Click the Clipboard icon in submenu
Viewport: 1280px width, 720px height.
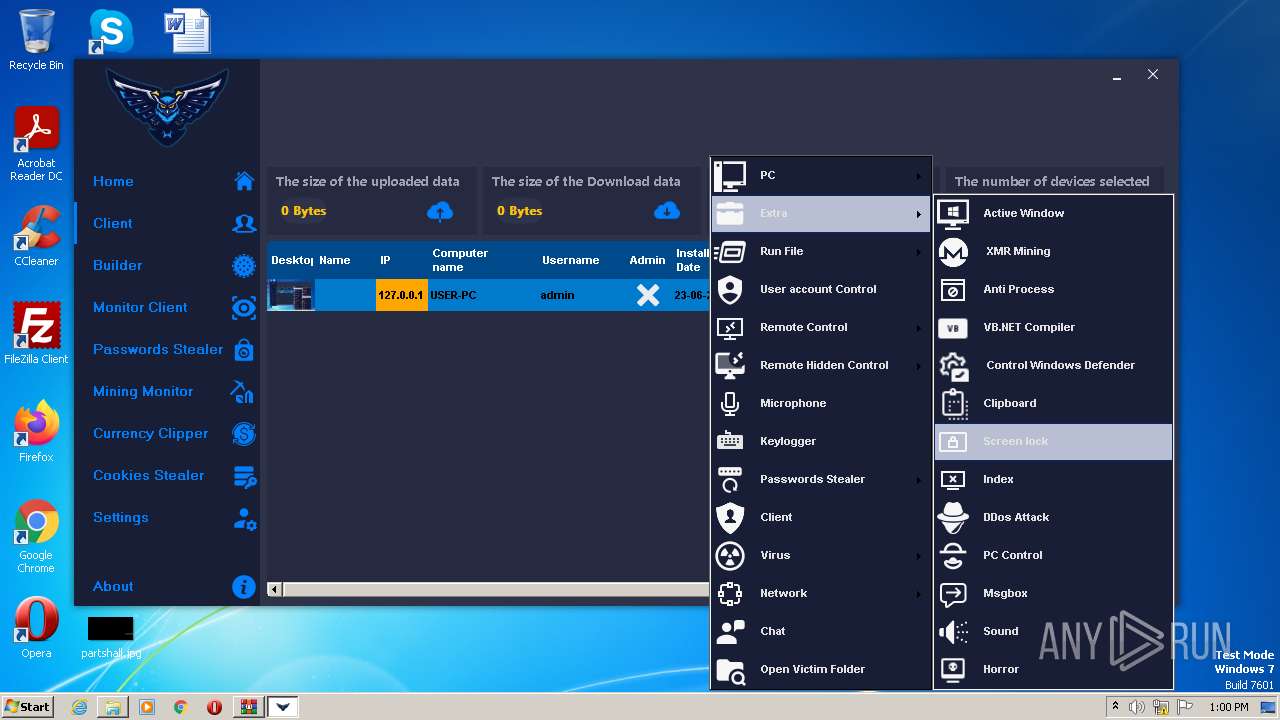[x=954, y=403]
